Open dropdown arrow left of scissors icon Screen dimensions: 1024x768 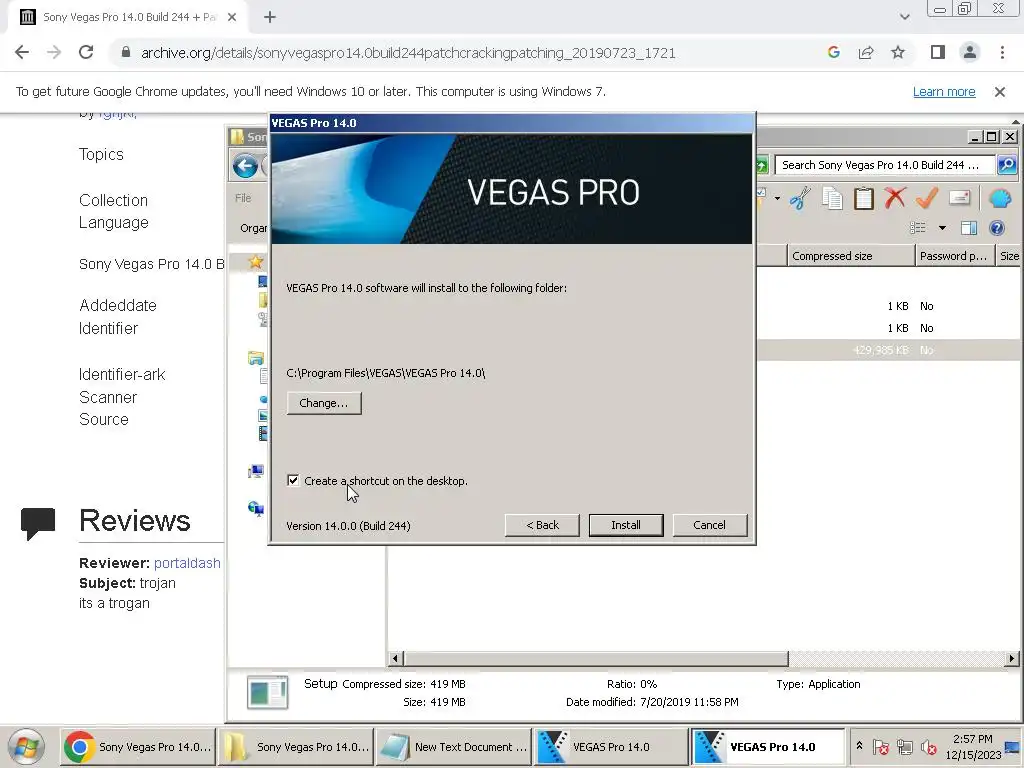pos(777,198)
